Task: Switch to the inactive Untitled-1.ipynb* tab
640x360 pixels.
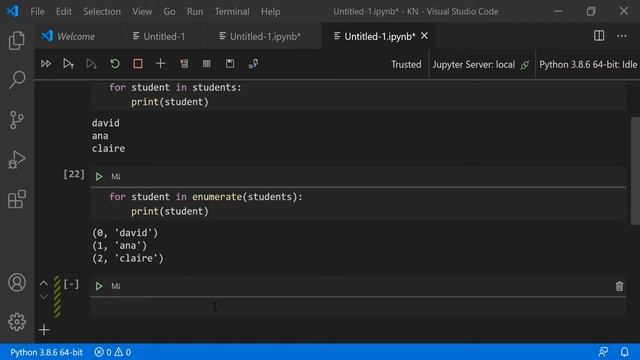Action: pyautogui.click(x=265, y=36)
